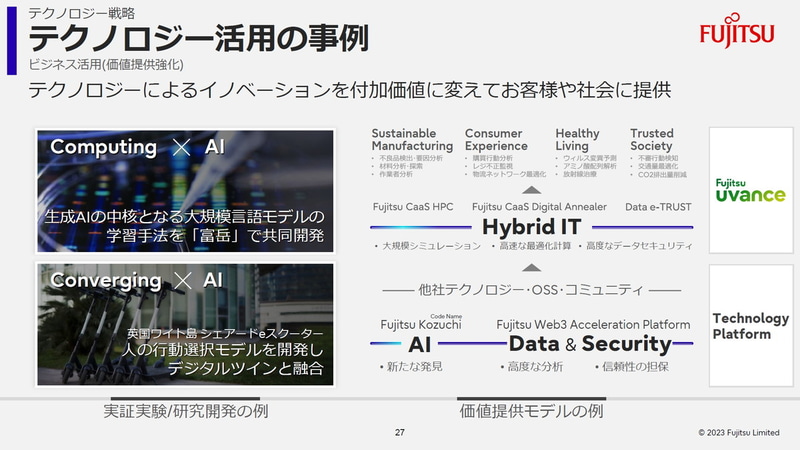Click the 価値提供モデルの例 caption
The image size is (800, 450).
point(531,411)
